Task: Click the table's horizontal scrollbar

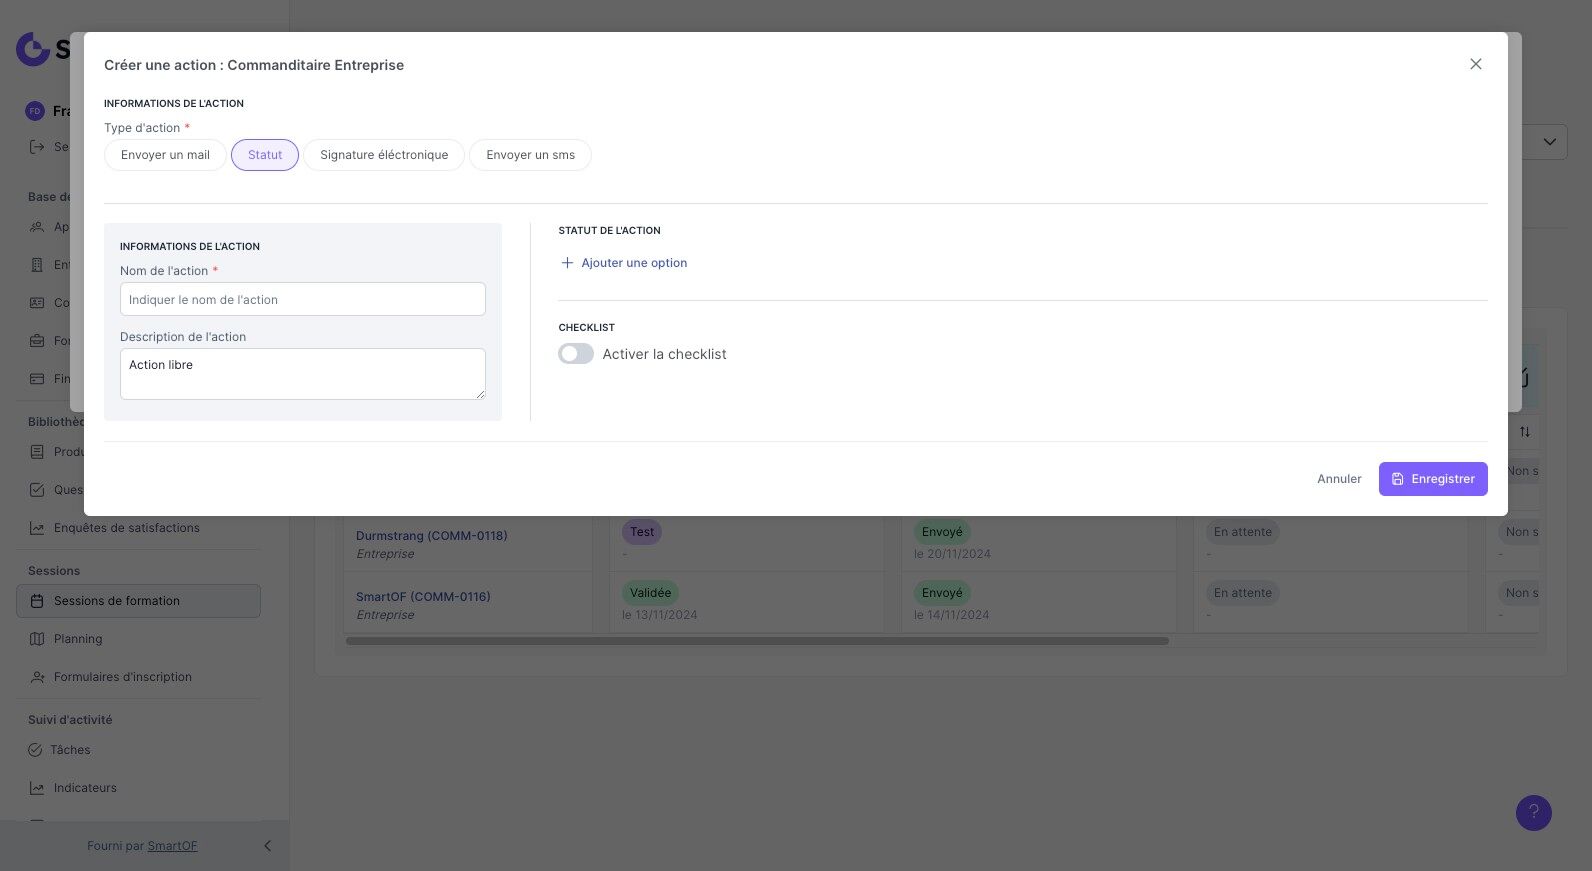Action: click(757, 641)
